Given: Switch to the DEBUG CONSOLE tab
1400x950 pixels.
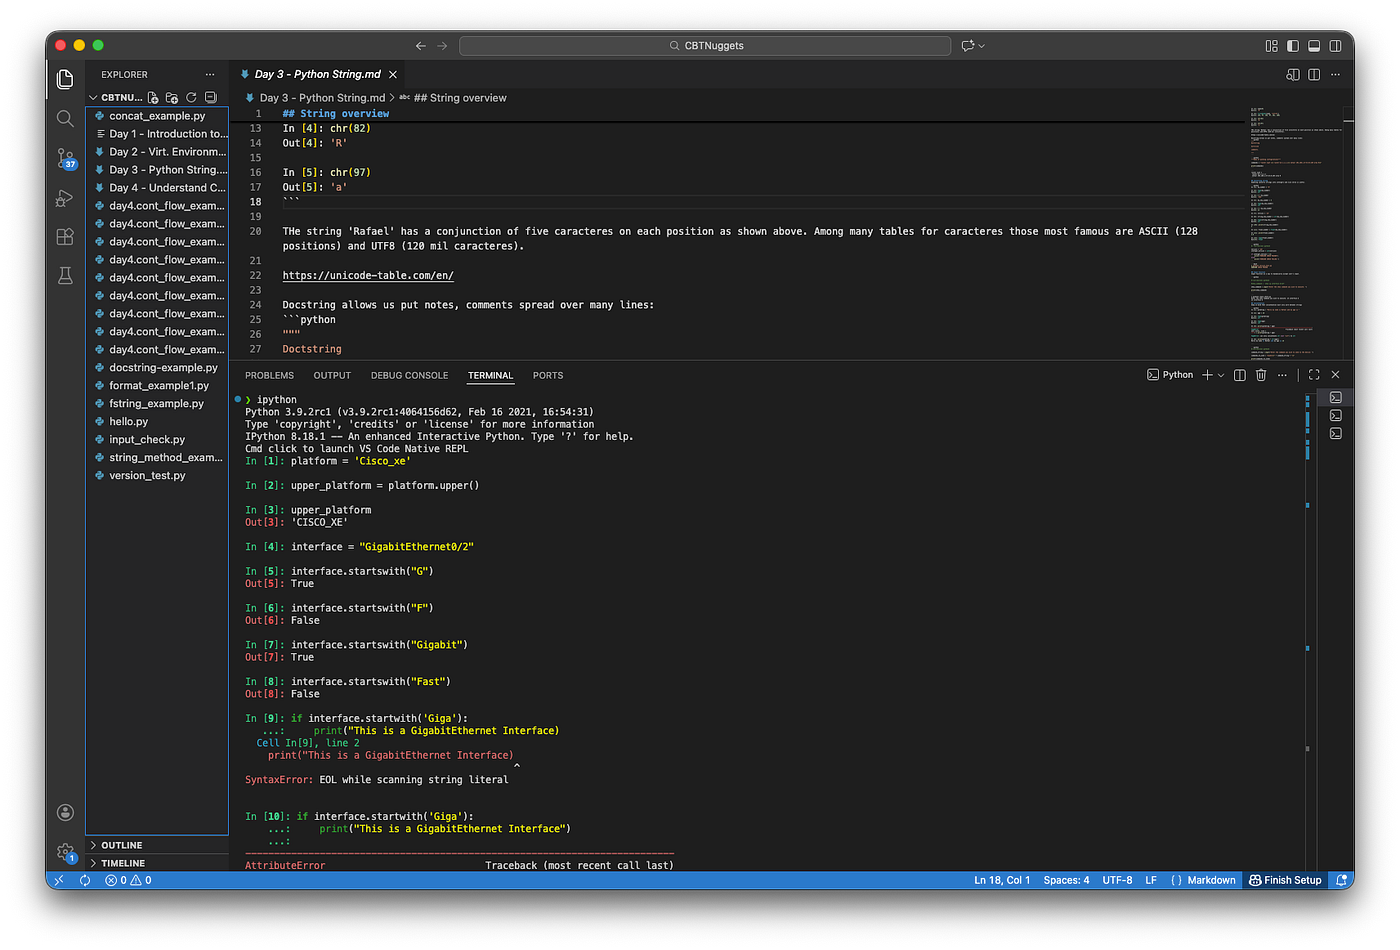Looking at the screenshot, I should point(409,376).
